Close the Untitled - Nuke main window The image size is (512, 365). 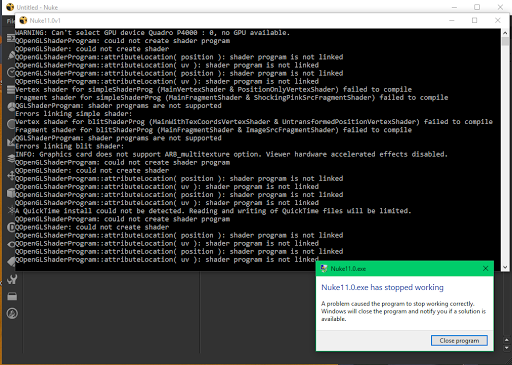pos(500,7)
